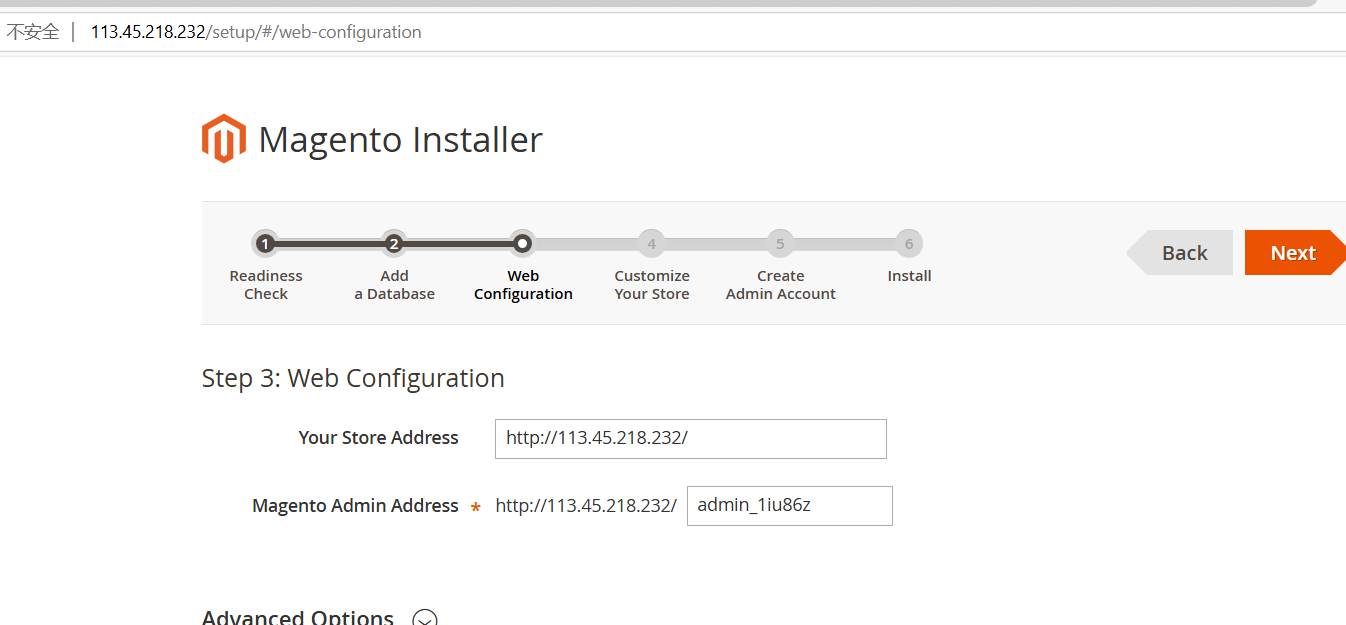The height and width of the screenshot is (625, 1346).
Task: Open step 5 Create Admin Account
Action: [x=780, y=243]
